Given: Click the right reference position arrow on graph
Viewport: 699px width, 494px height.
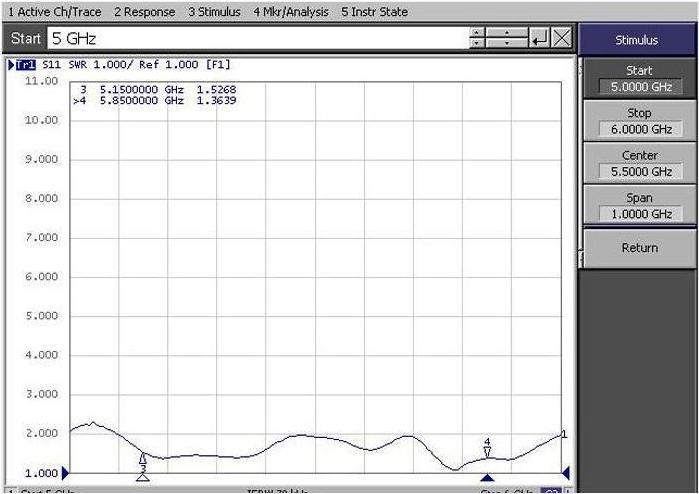Looking at the screenshot, I should point(565,472).
